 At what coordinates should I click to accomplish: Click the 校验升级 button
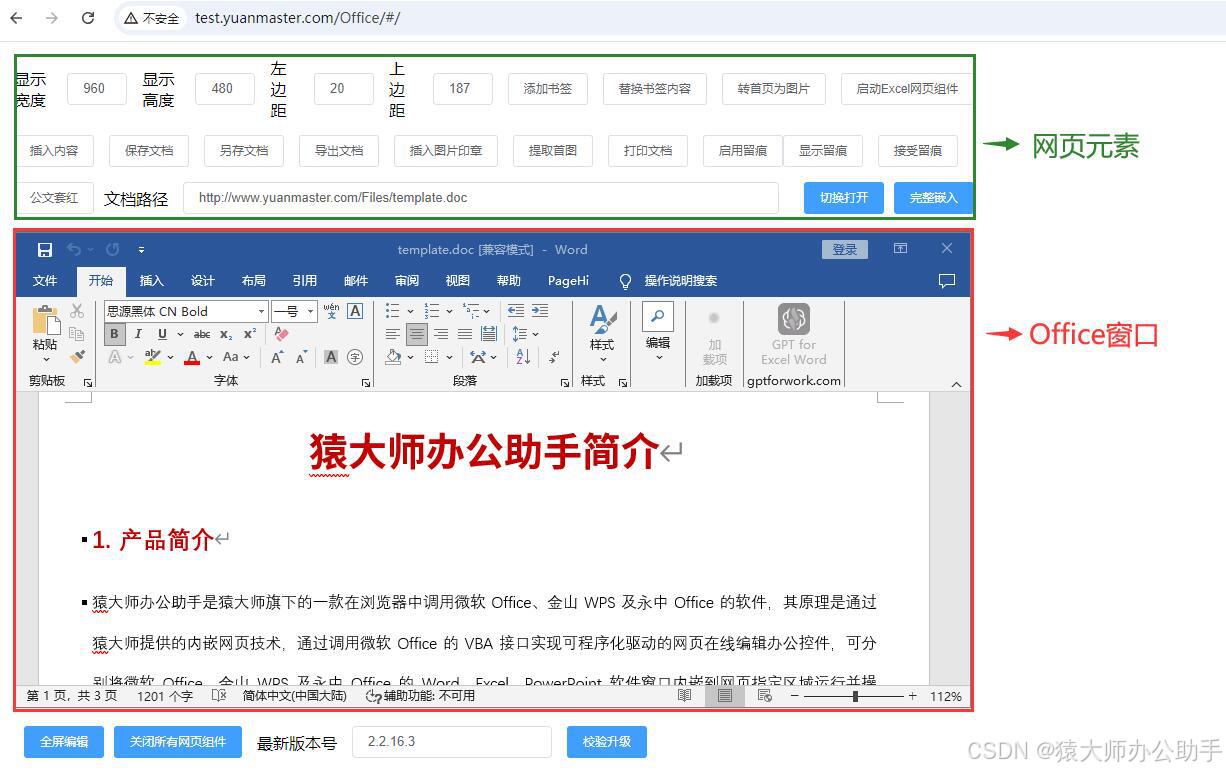[x=607, y=742]
